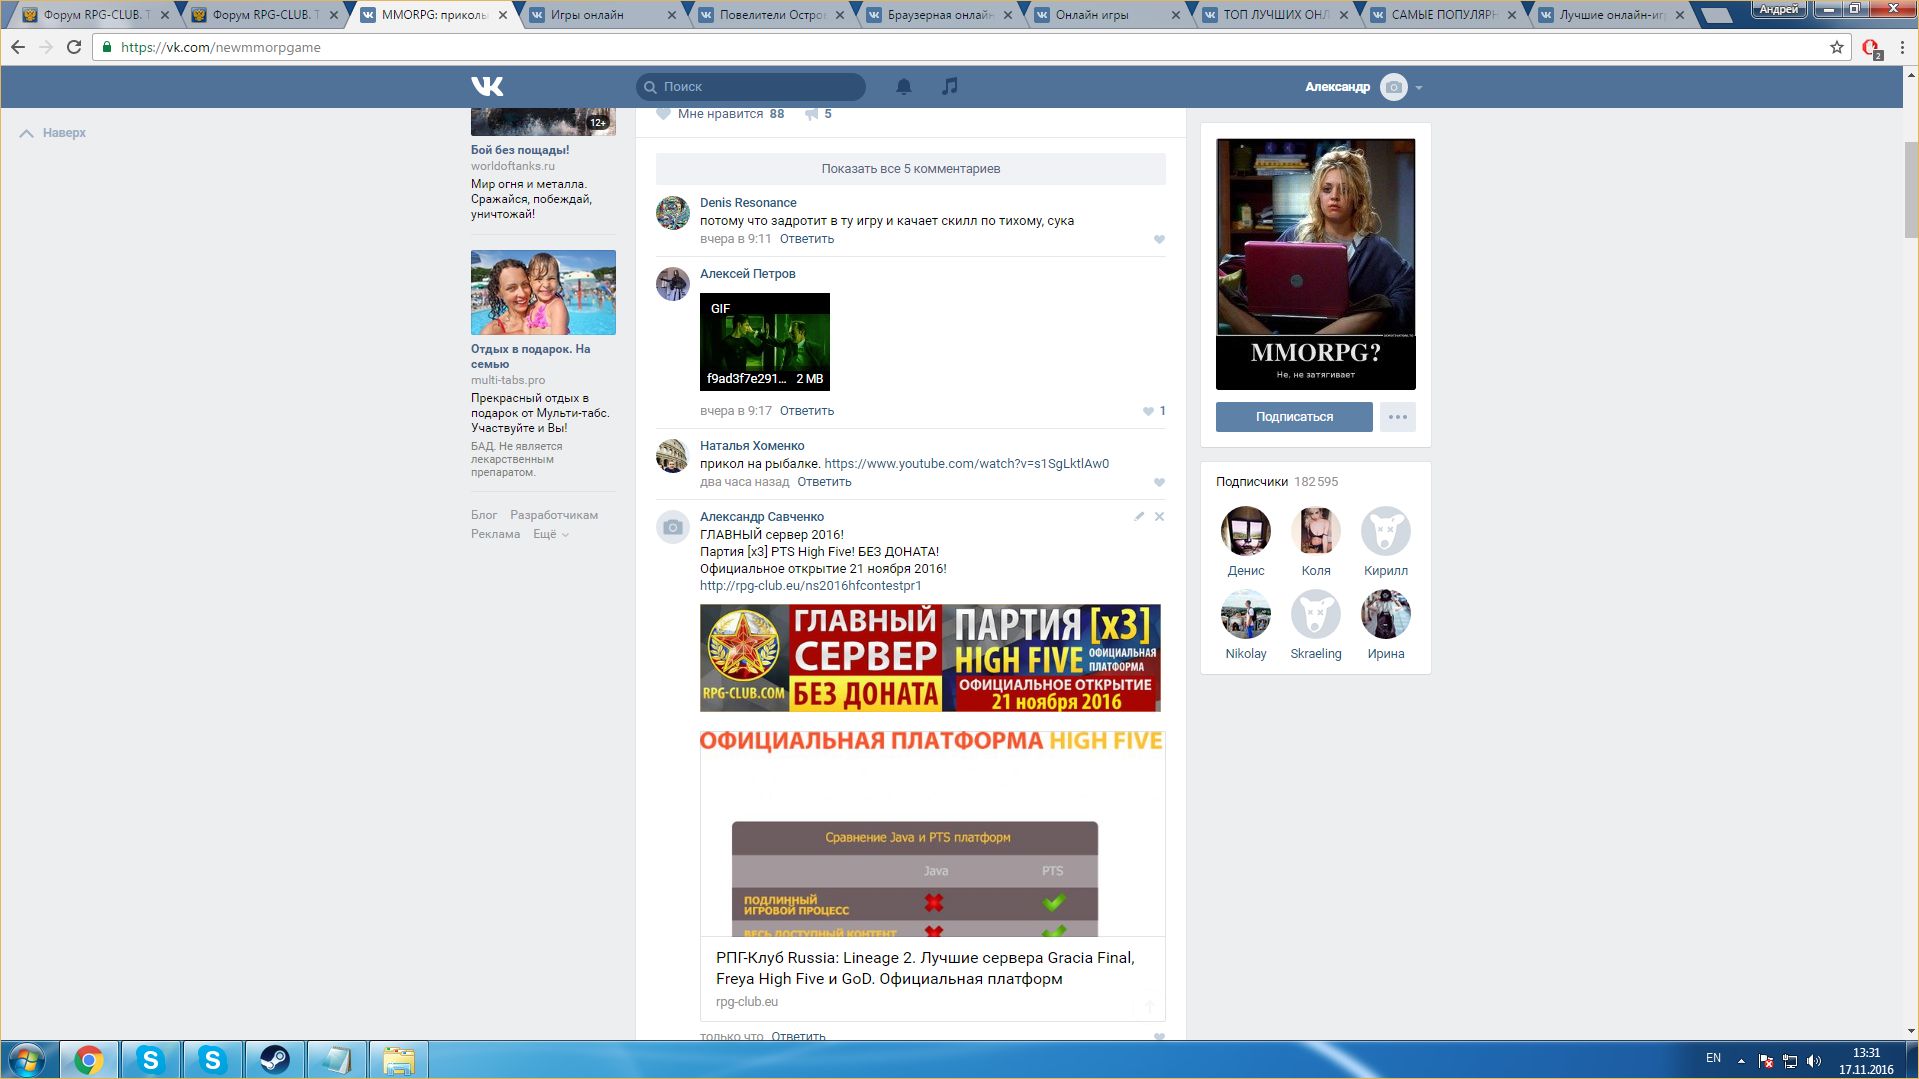Open Наталья Хоменко's avatar
Viewport: 1919px width, 1079px height.
(x=673, y=456)
